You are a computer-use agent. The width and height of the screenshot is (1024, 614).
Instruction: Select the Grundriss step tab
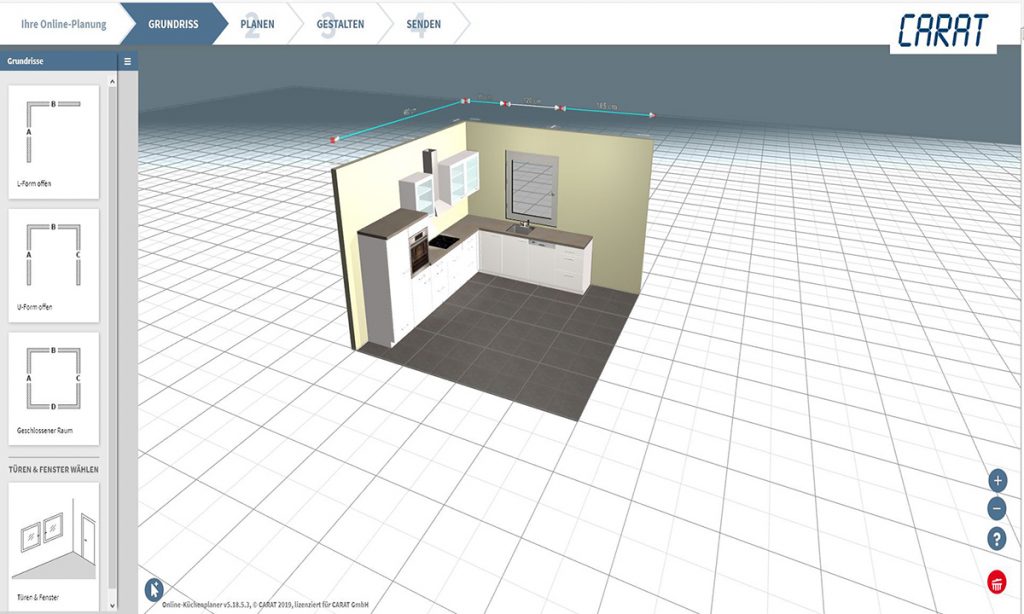(x=173, y=23)
